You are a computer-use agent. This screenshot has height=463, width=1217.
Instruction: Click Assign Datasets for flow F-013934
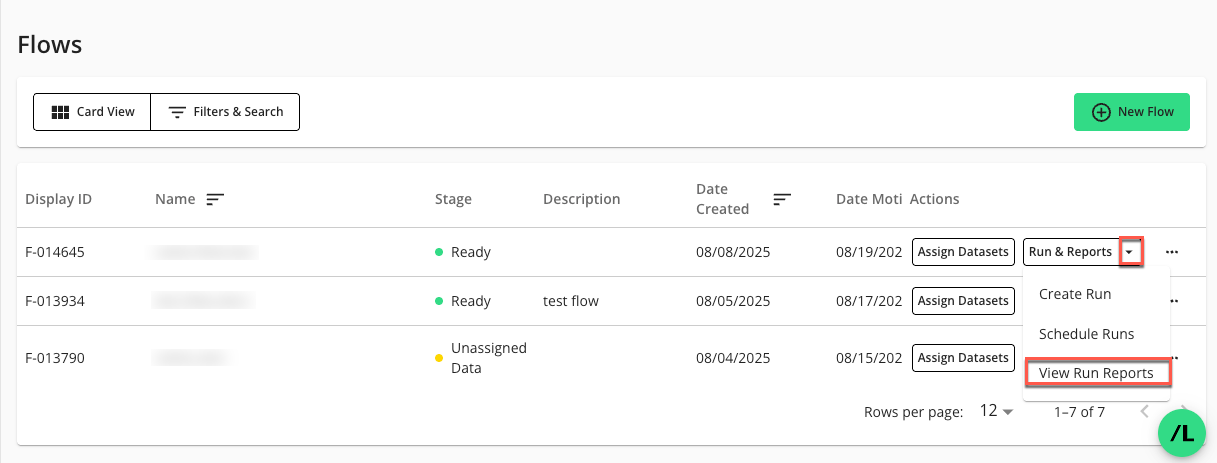[963, 301]
